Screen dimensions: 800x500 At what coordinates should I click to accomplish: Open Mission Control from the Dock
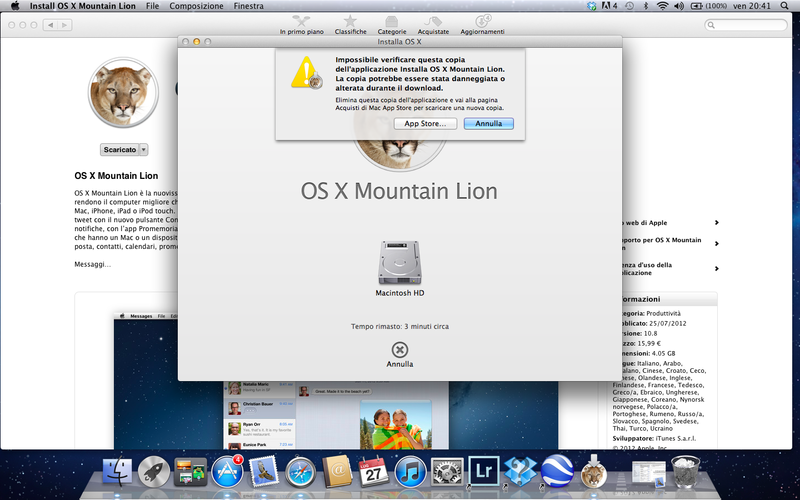click(190, 471)
